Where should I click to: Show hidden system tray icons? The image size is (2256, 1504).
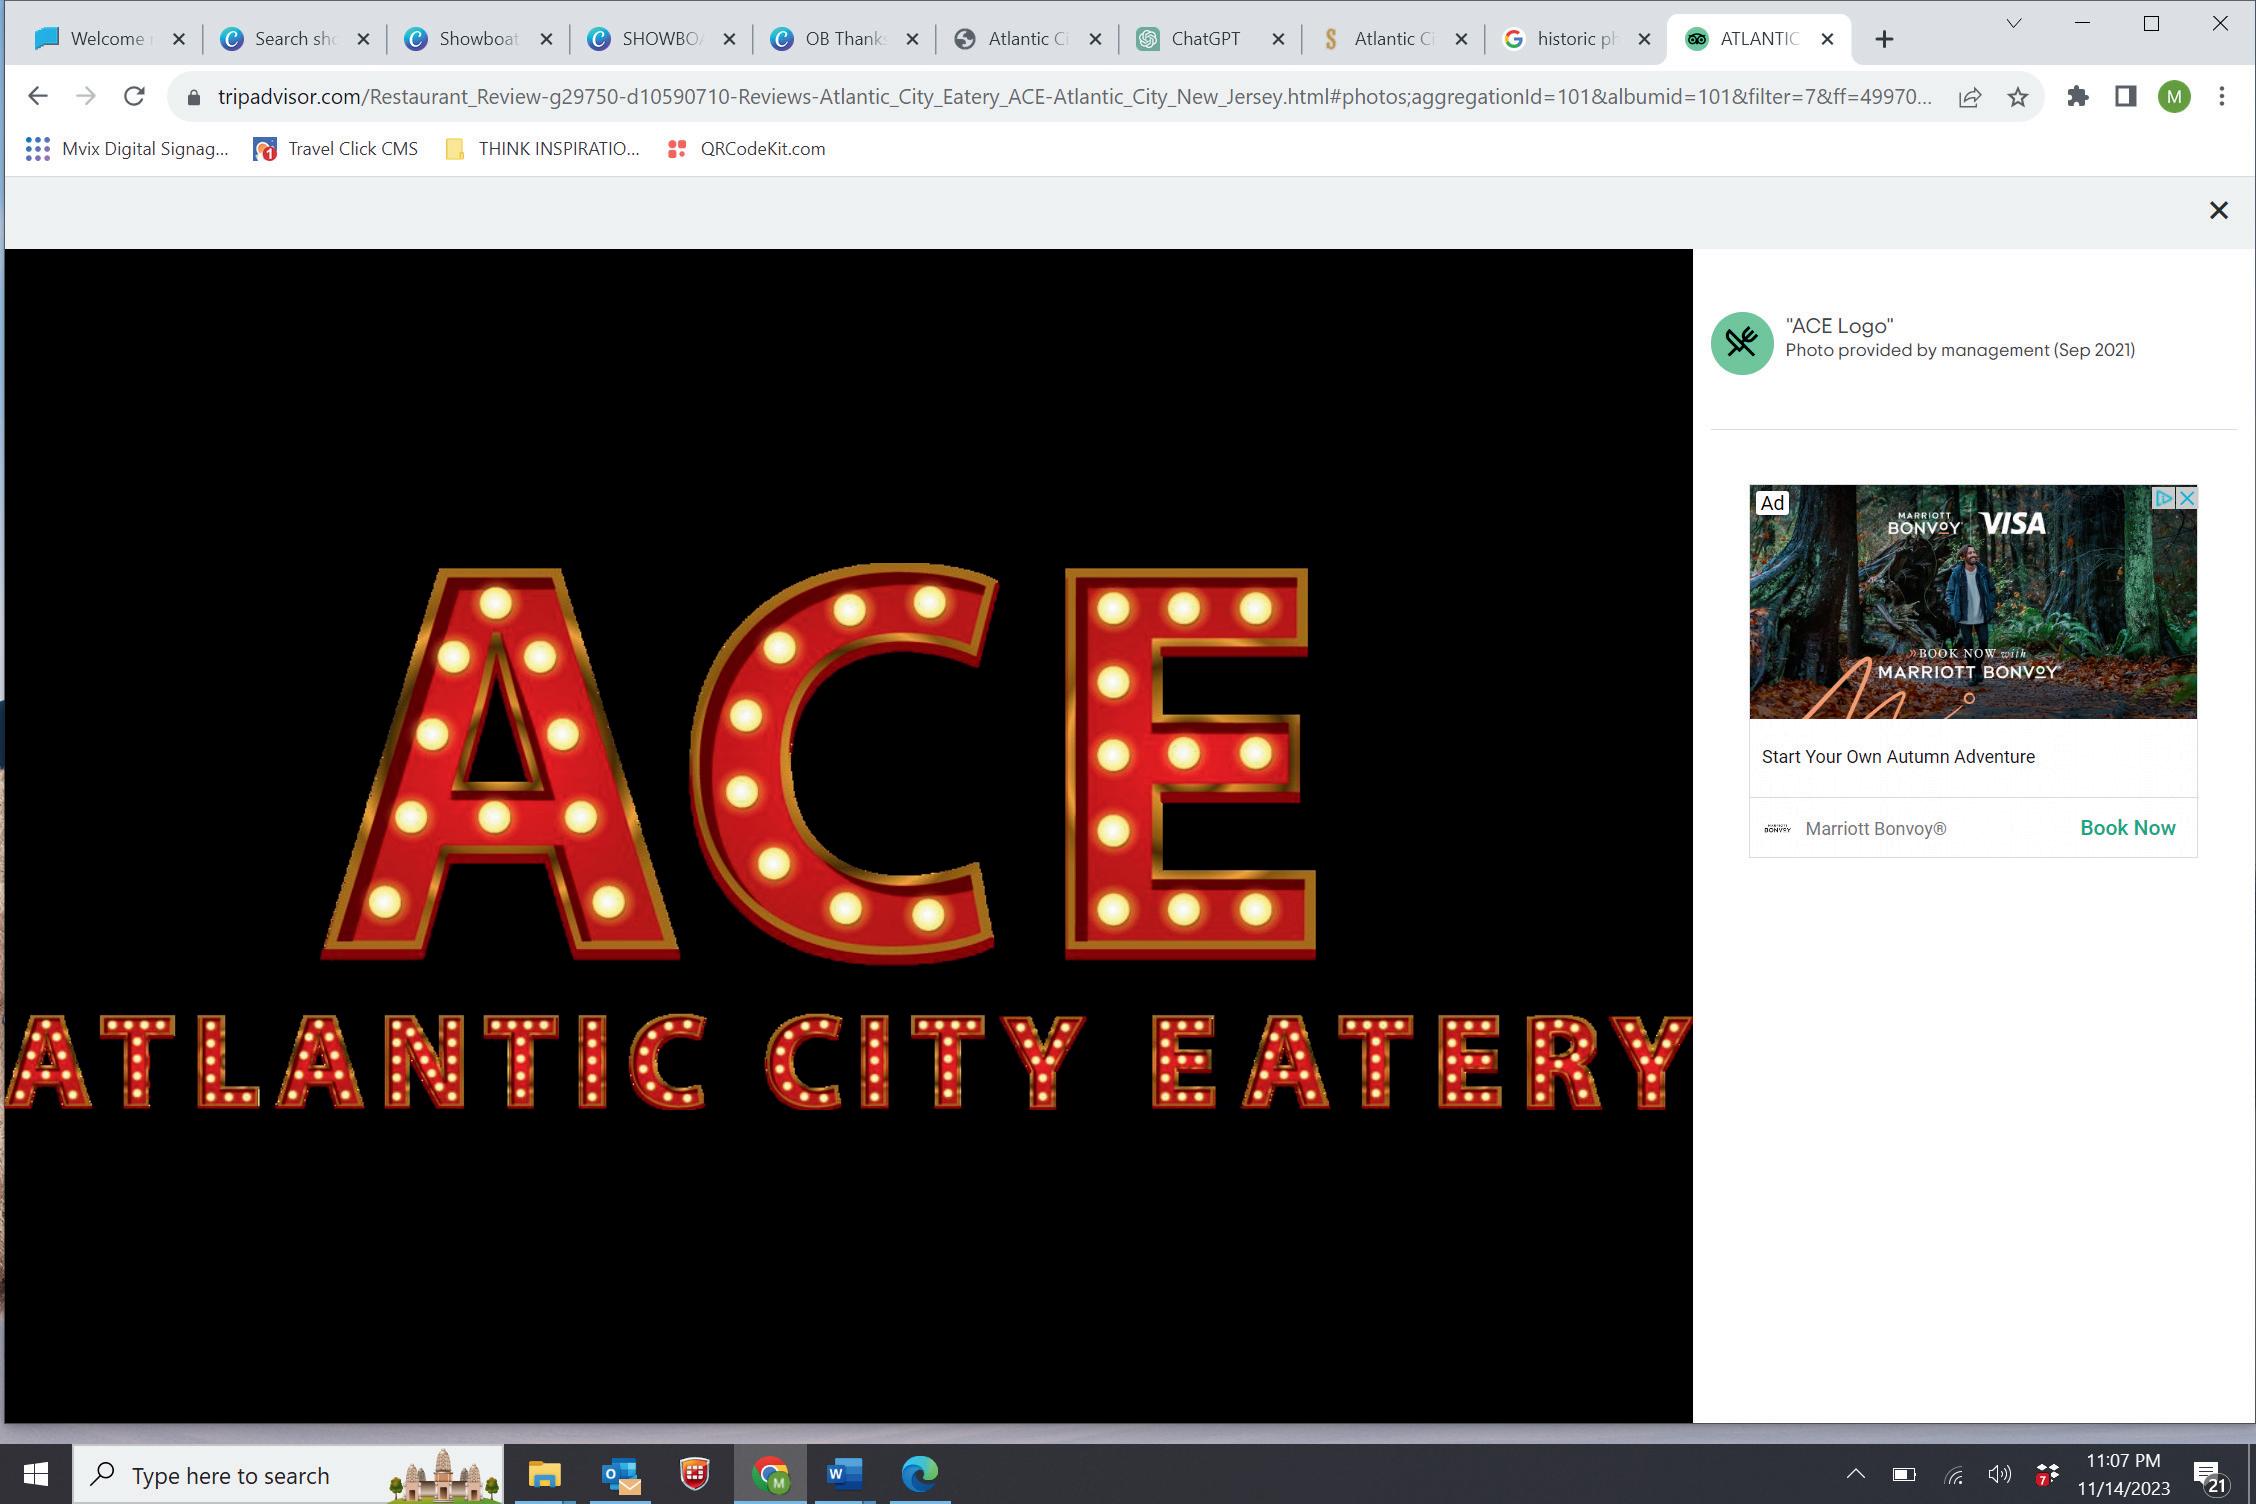coord(1855,1474)
